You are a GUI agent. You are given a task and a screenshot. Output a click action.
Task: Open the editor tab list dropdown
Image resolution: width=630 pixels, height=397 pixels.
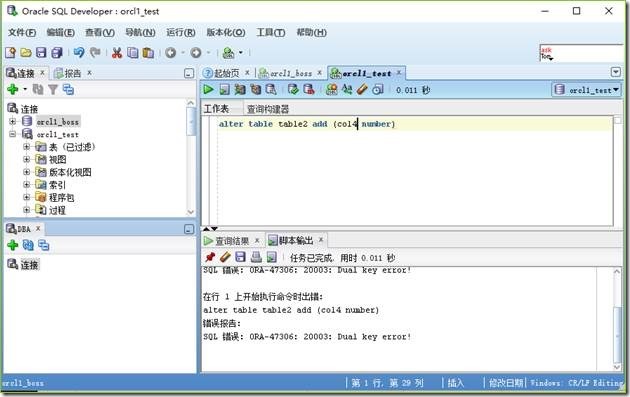click(616, 72)
